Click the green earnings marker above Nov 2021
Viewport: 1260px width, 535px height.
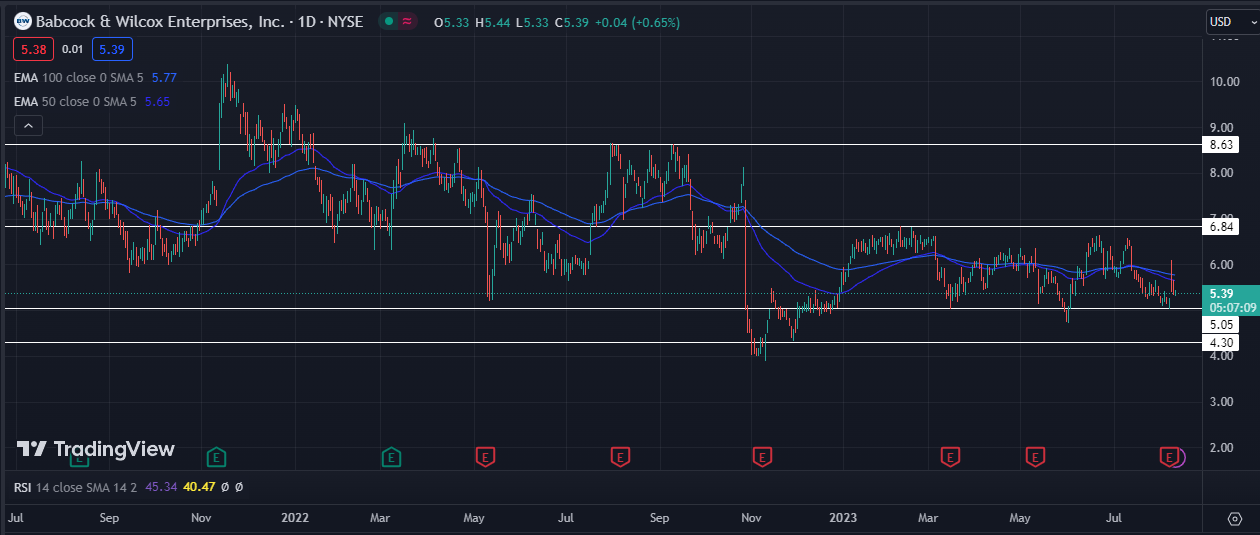click(214, 457)
